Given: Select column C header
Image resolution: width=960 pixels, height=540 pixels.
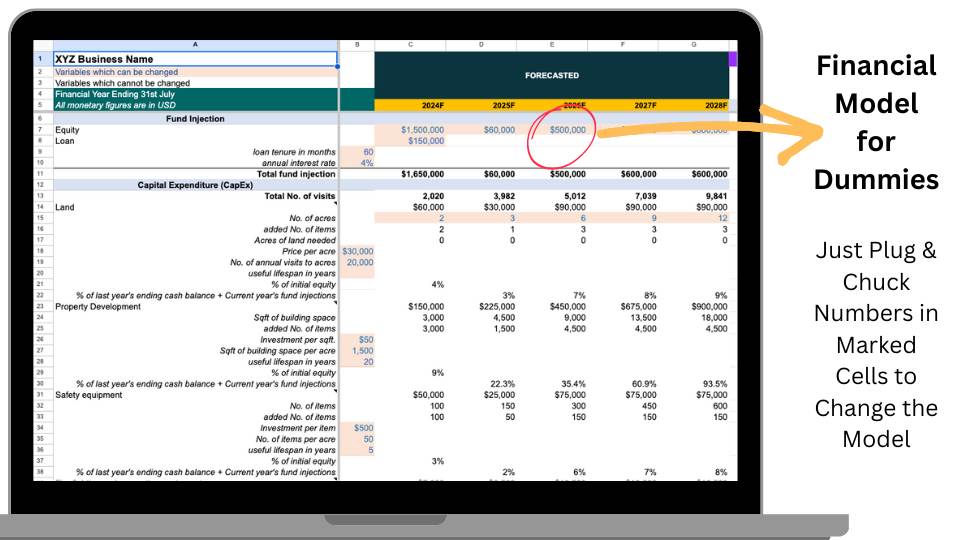Looking at the screenshot, I should coord(410,45).
